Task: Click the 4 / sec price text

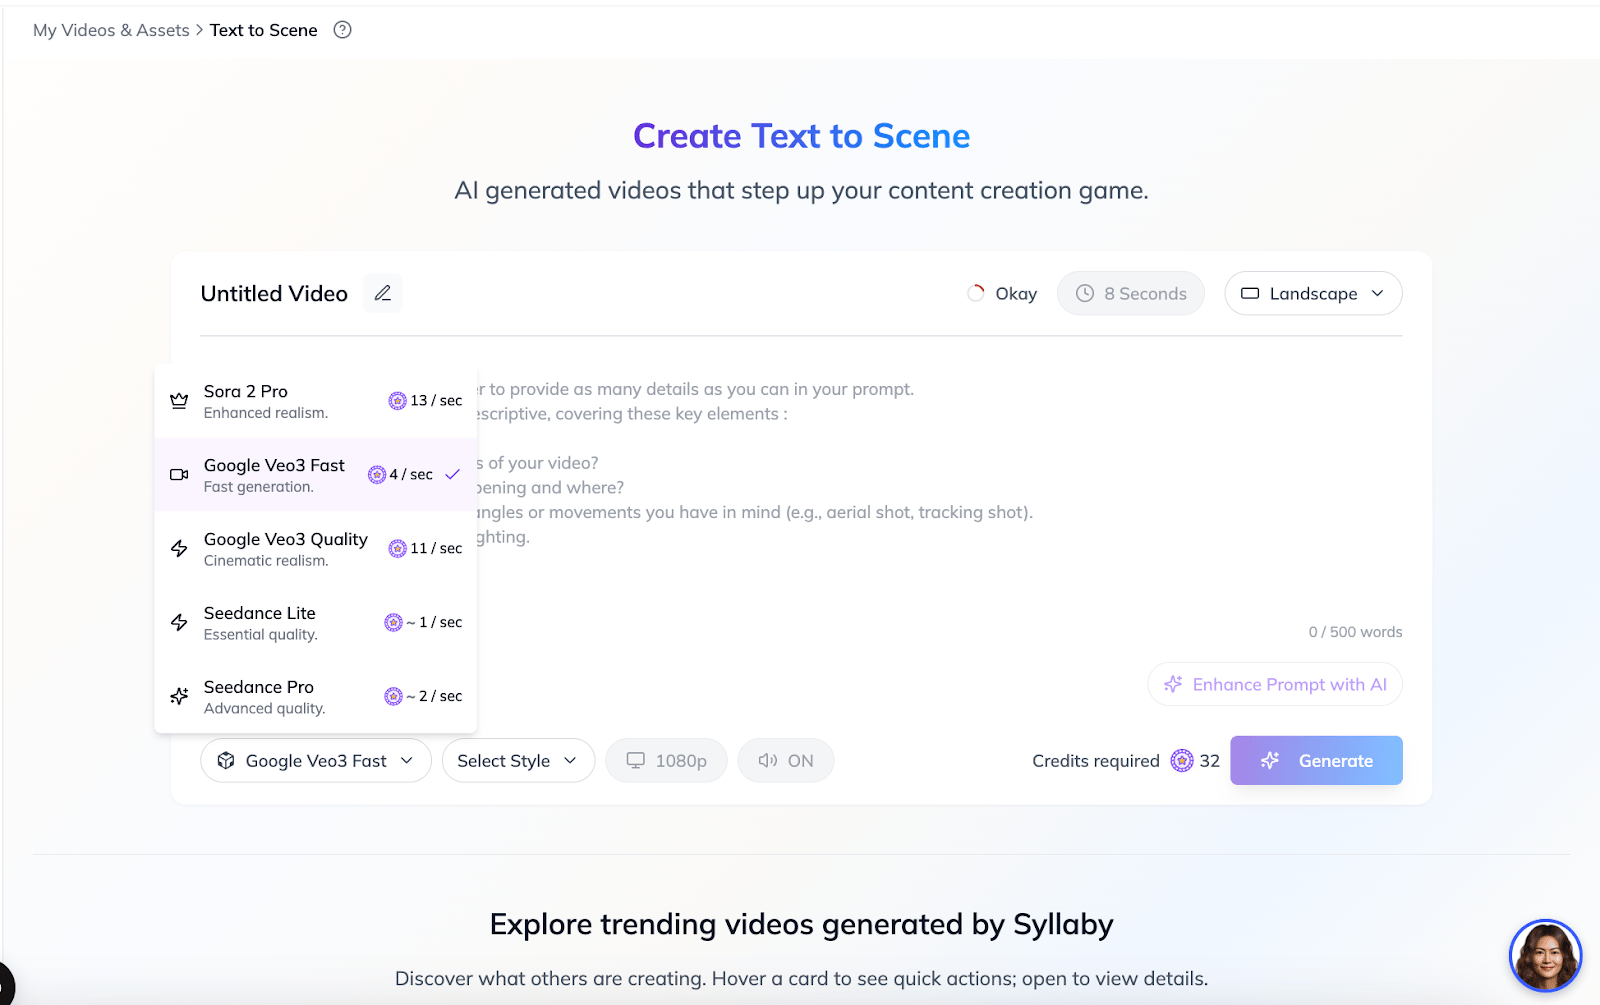Action: click(411, 475)
